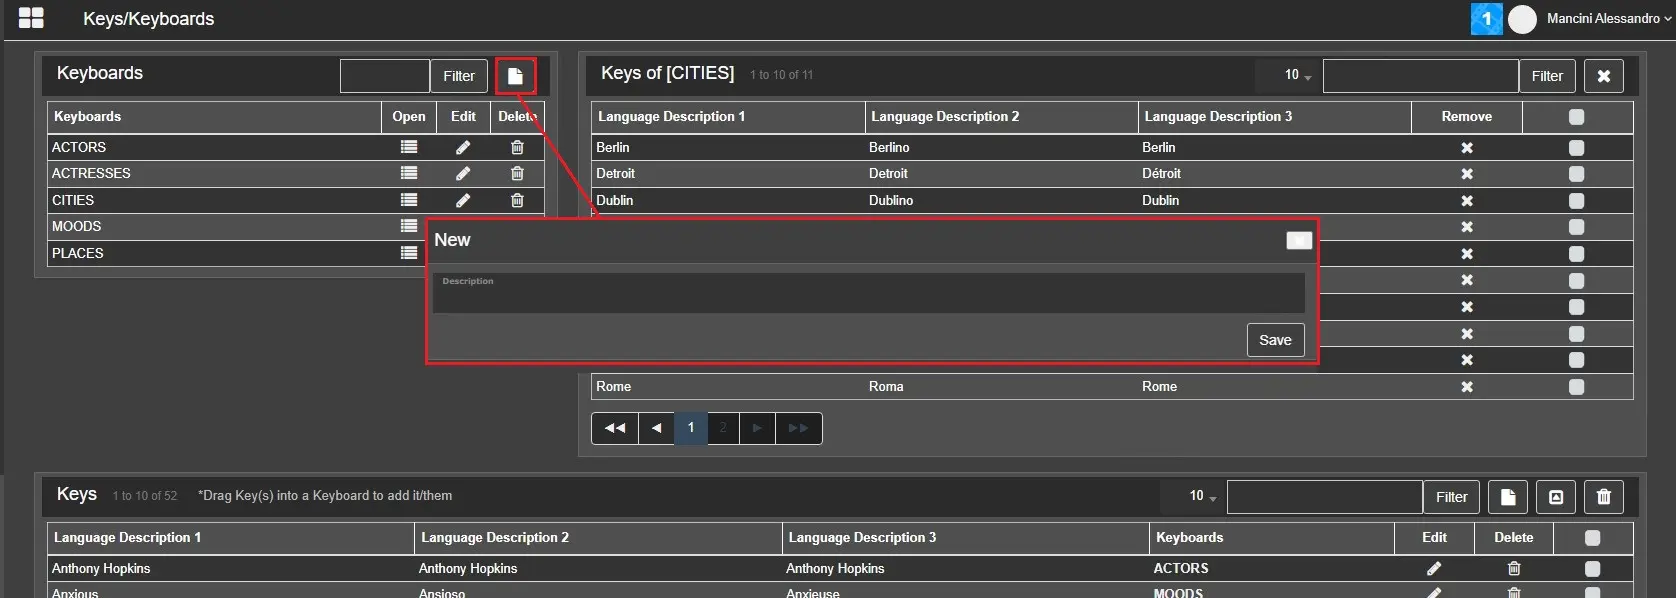Toggle select-all checkbox in Keys of CITIES header

(1576, 117)
